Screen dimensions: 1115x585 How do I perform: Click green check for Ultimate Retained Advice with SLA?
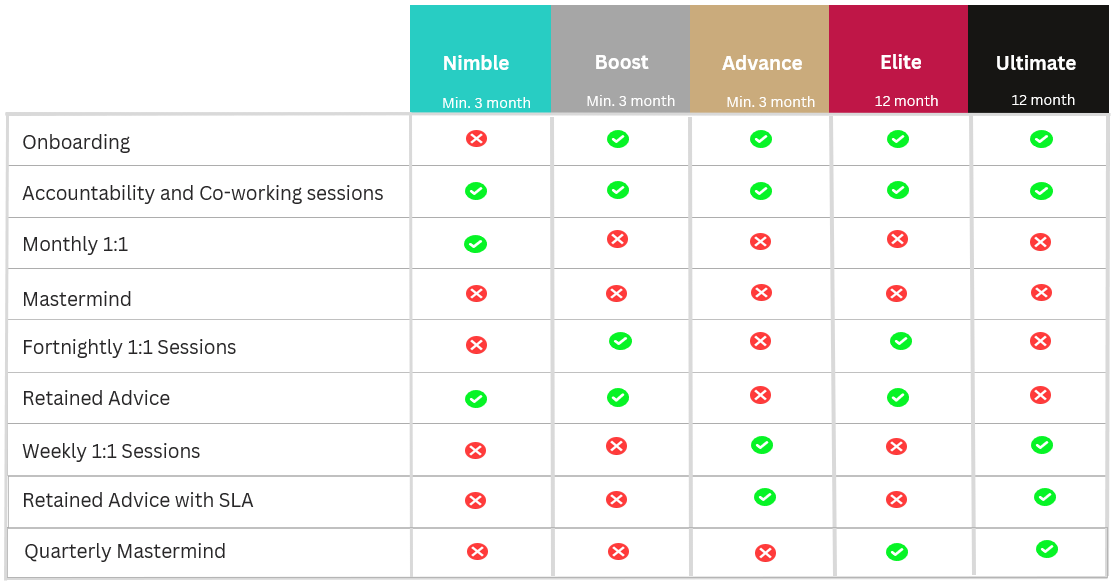pyautogui.click(x=1044, y=496)
